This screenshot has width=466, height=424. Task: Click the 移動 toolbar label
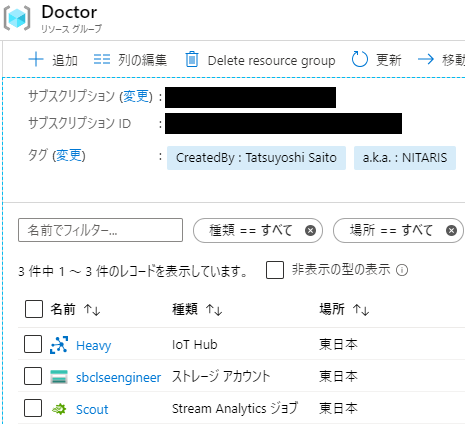tap(454, 60)
